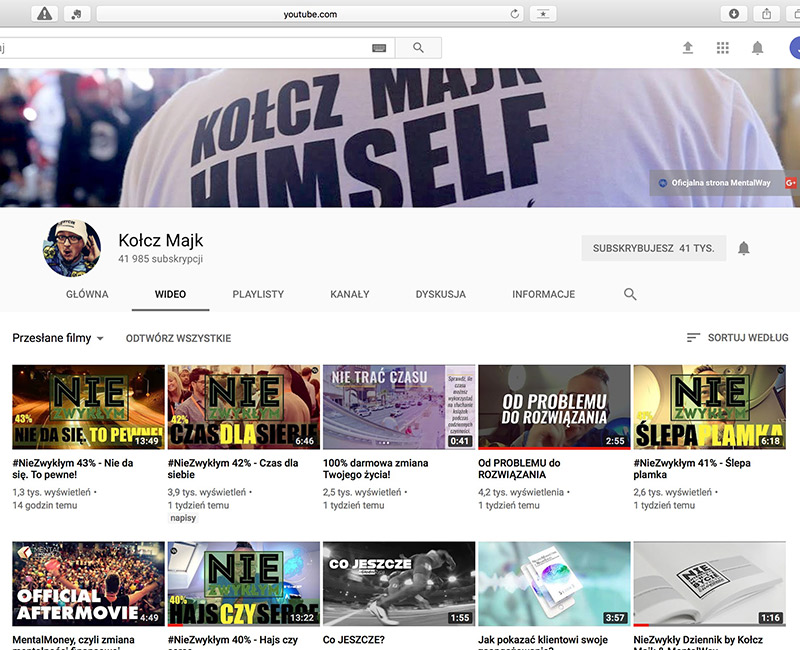Open Od problemu do rozwiązania thumbnail
This screenshot has height=650, width=800.
point(554,407)
